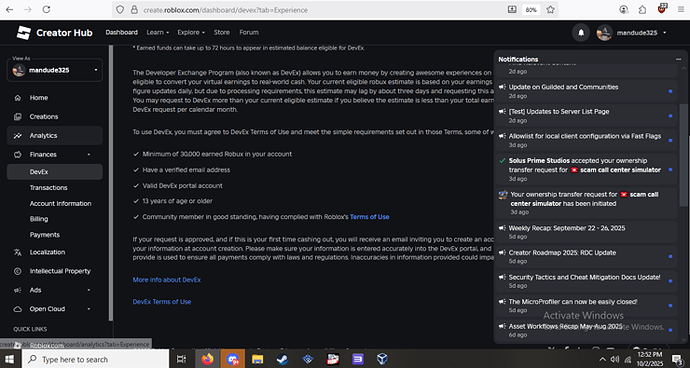Click the Finances piggy bank icon
Screen dimensions: 690x368
(18, 155)
